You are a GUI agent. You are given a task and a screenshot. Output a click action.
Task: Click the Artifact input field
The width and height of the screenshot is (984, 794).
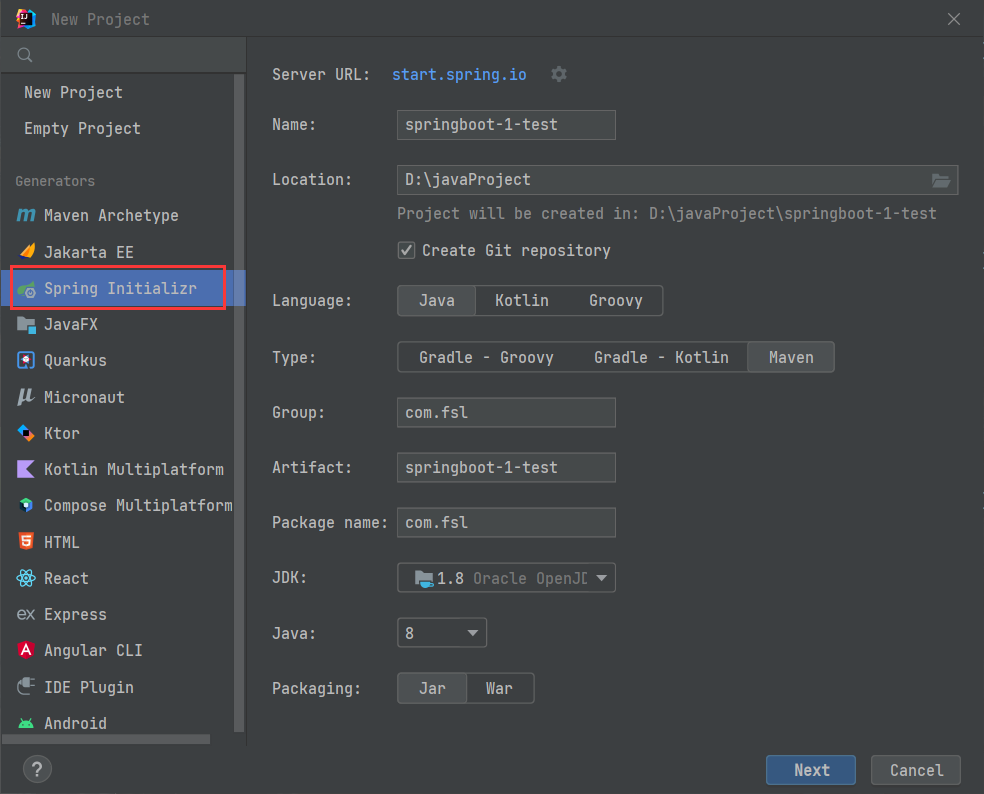pos(506,468)
